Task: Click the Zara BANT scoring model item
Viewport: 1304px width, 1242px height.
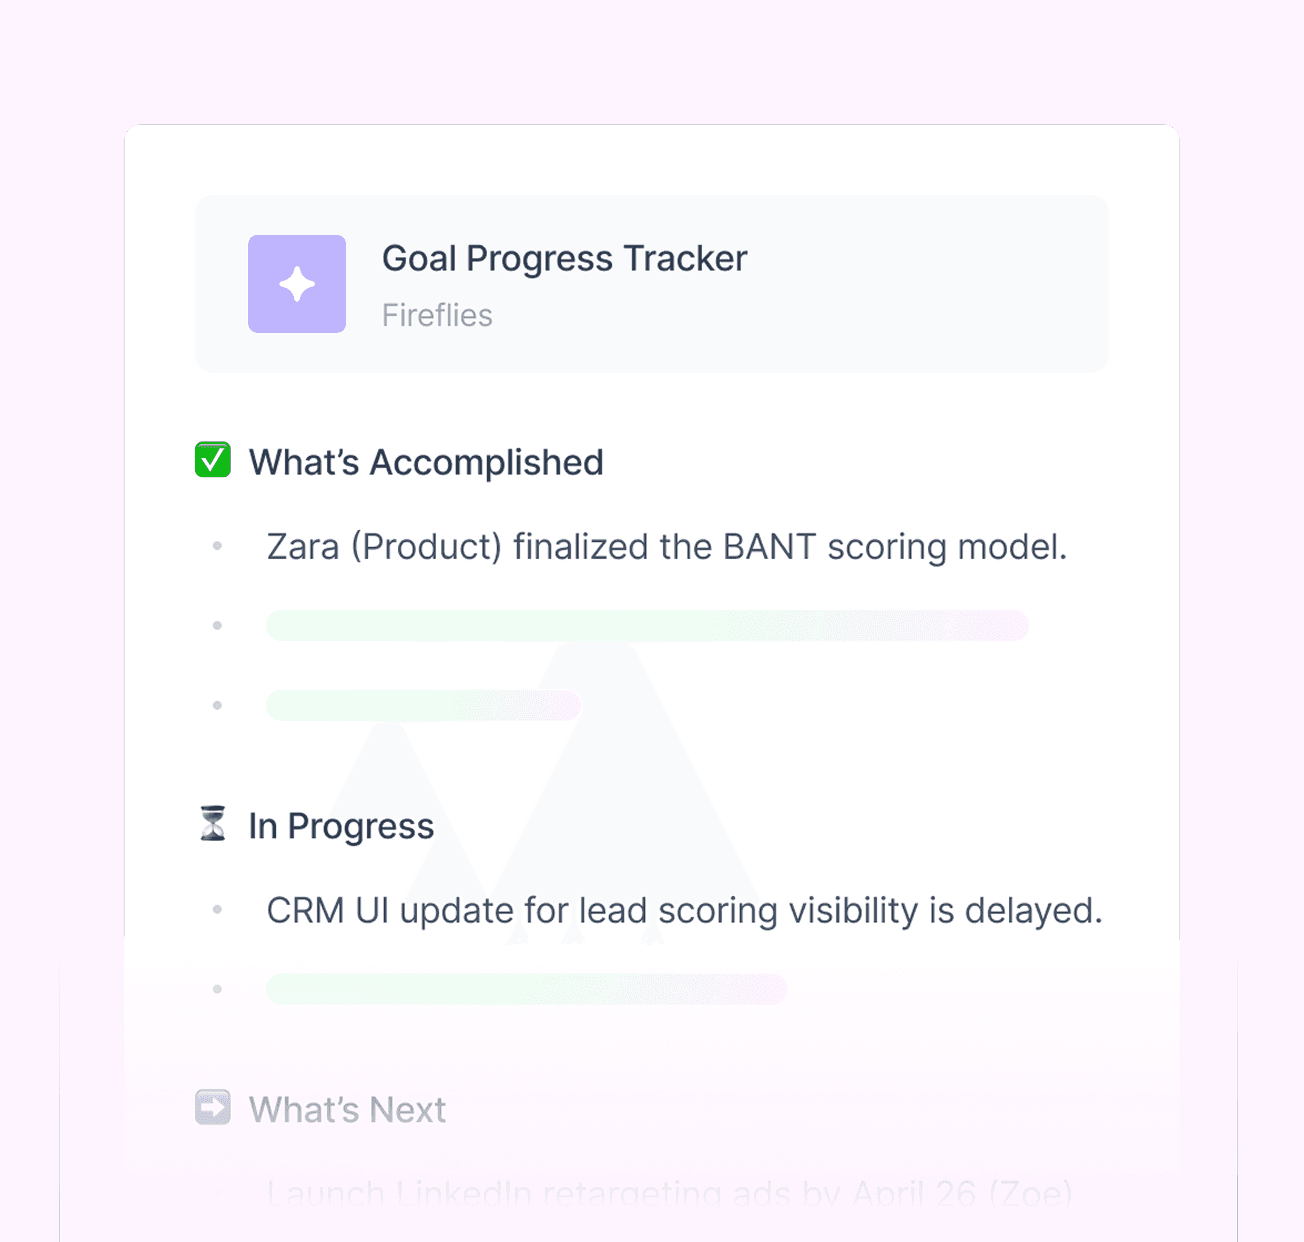Action: 667,547
